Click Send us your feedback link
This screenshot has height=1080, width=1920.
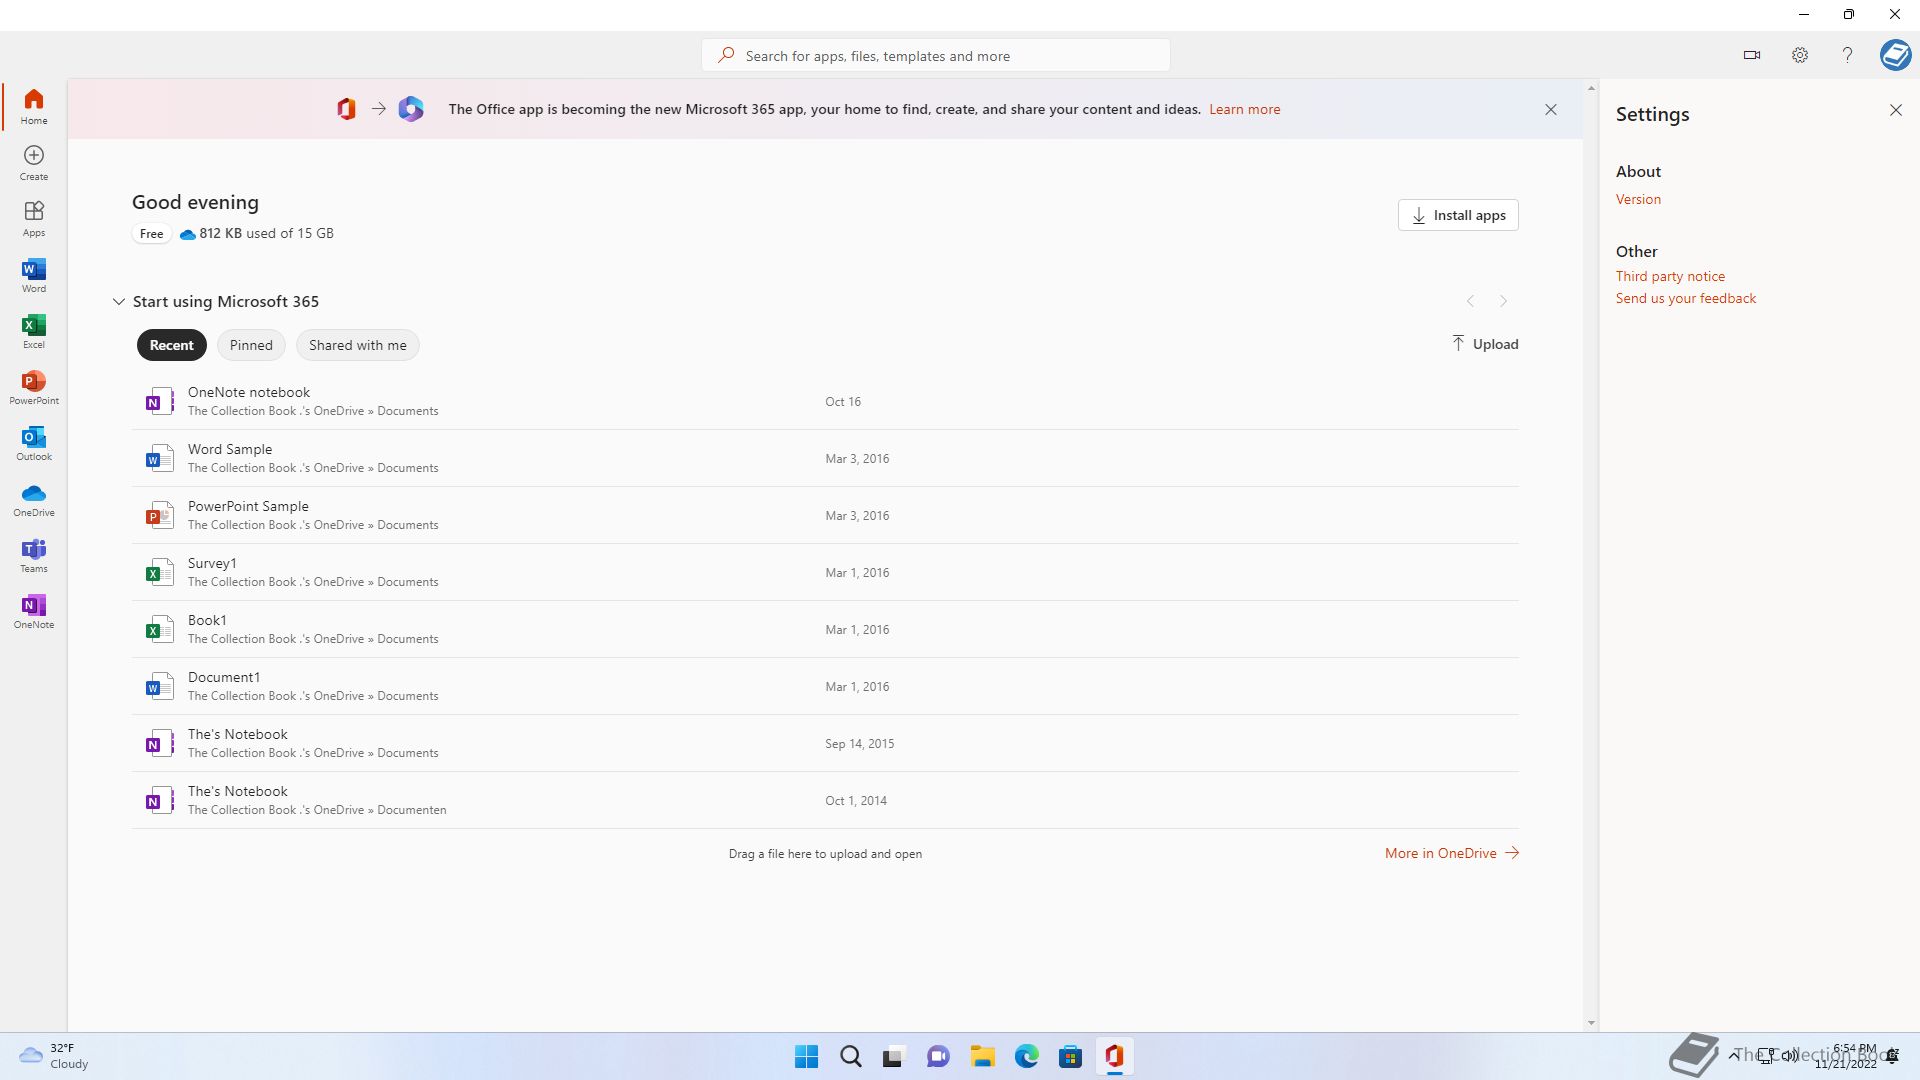1685,298
